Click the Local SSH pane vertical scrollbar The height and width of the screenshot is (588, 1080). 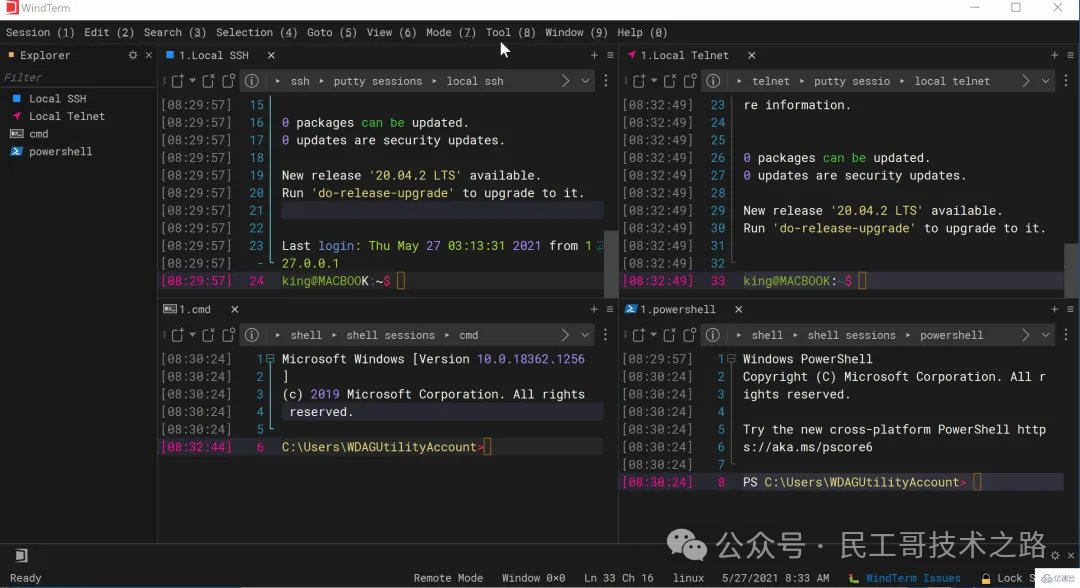[x=611, y=265]
